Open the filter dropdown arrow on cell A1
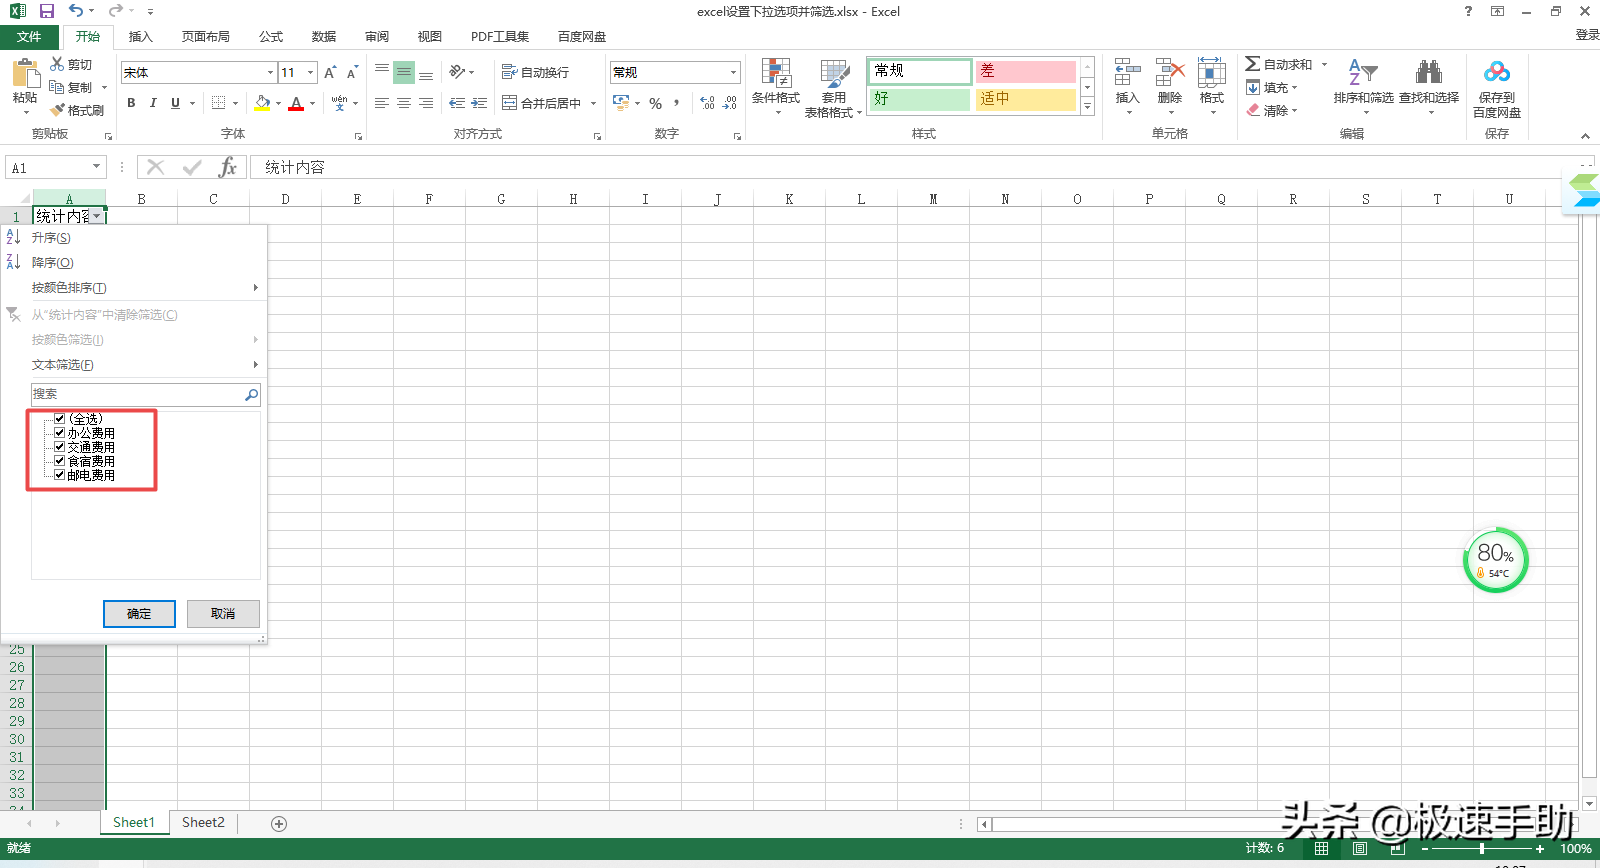 [x=97, y=216]
